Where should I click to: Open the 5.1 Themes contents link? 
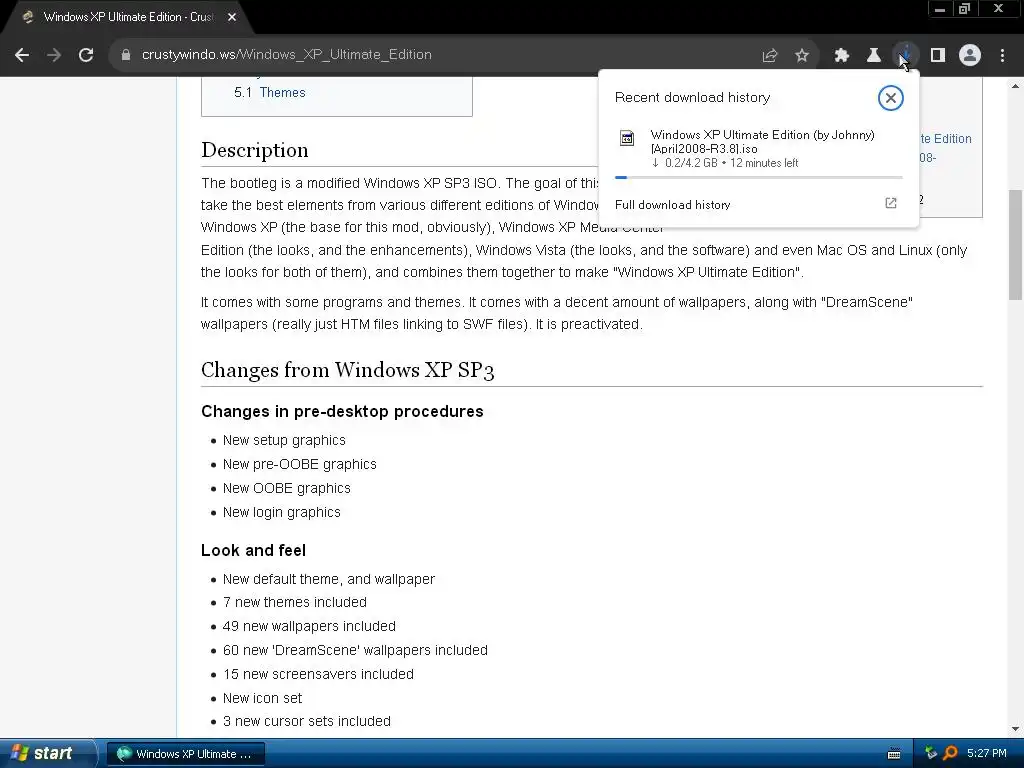[270, 93]
